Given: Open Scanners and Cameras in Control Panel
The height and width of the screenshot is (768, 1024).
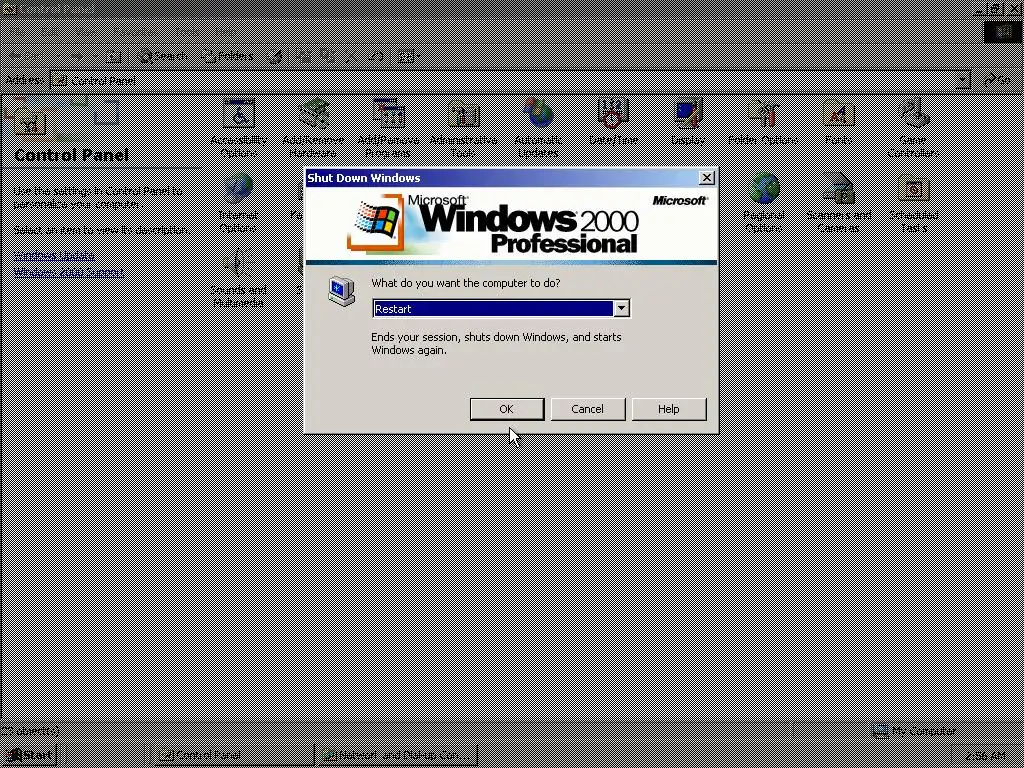Looking at the screenshot, I should (x=839, y=202).
